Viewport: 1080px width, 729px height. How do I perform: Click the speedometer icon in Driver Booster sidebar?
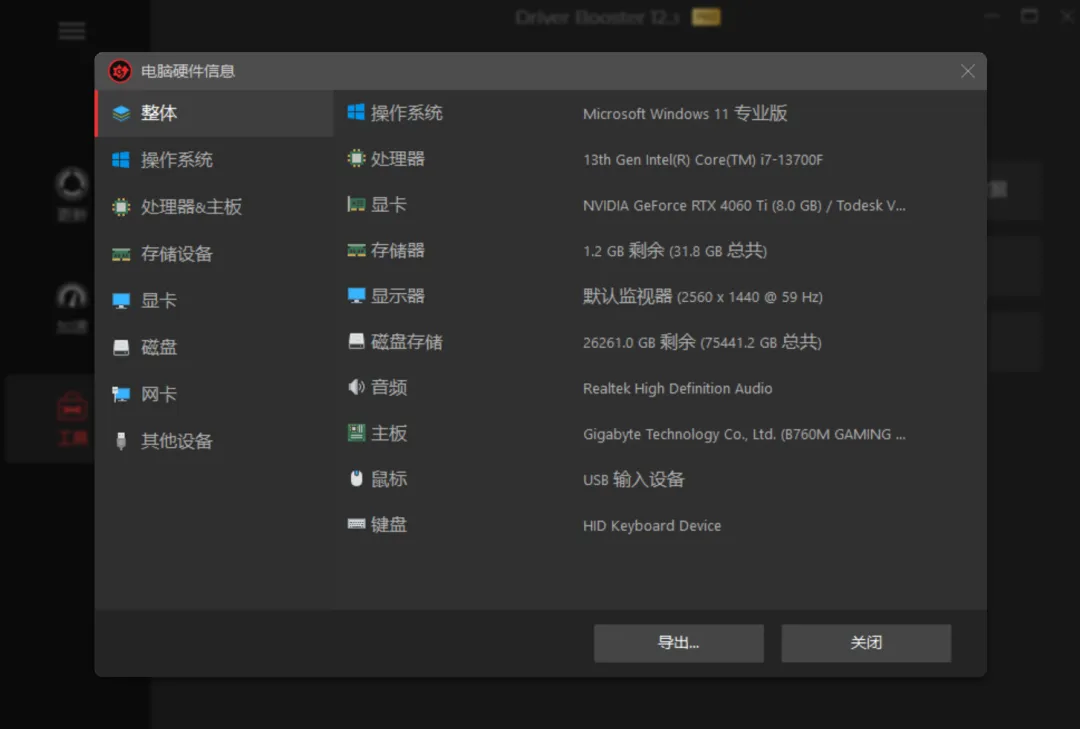72,298
